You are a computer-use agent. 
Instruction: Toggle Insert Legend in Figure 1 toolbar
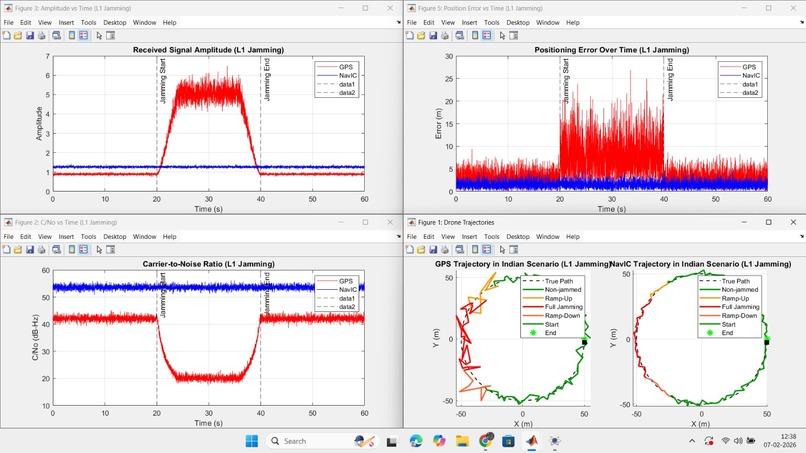pos(487,249)
